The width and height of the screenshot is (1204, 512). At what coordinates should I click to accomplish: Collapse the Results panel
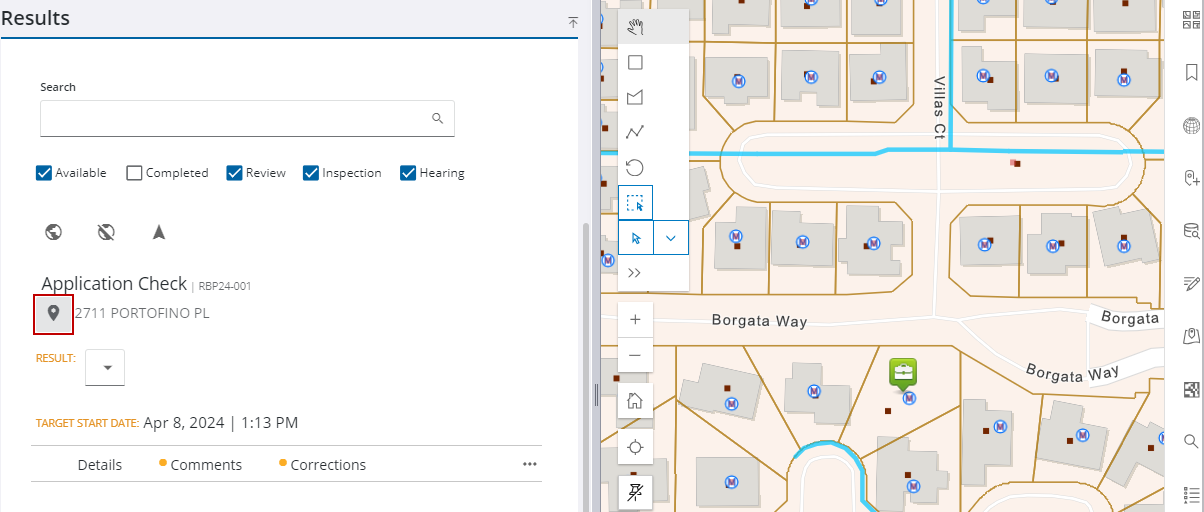[573, 22]
